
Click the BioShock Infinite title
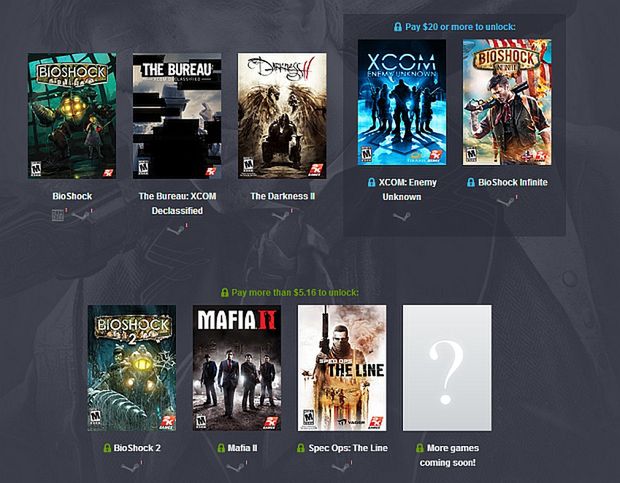(x=513, y=182)
